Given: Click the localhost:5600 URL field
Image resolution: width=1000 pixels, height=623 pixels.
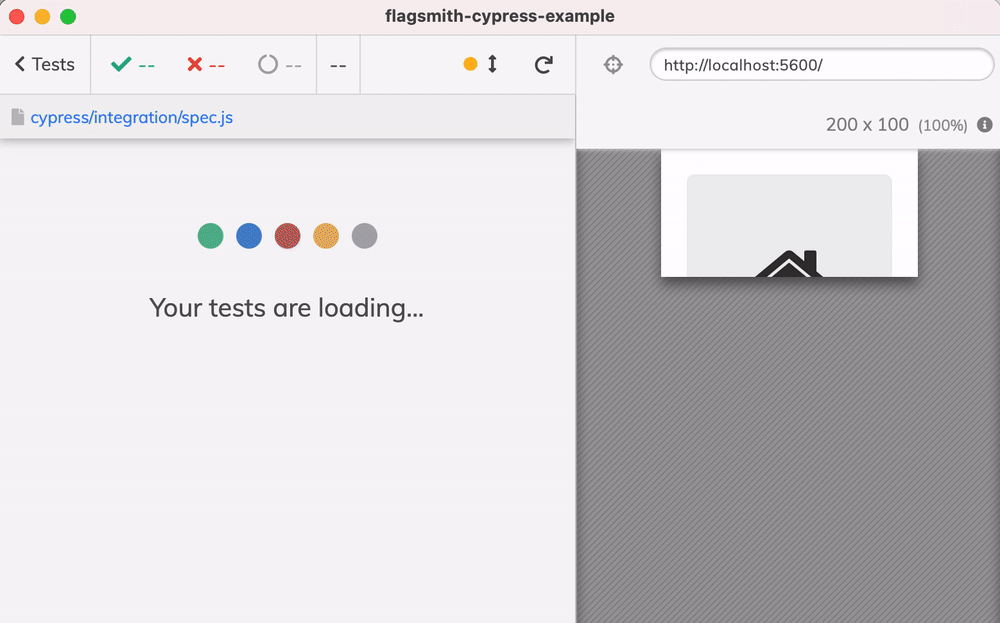Looking at the screenshot, I should click(x=821, y=64).
